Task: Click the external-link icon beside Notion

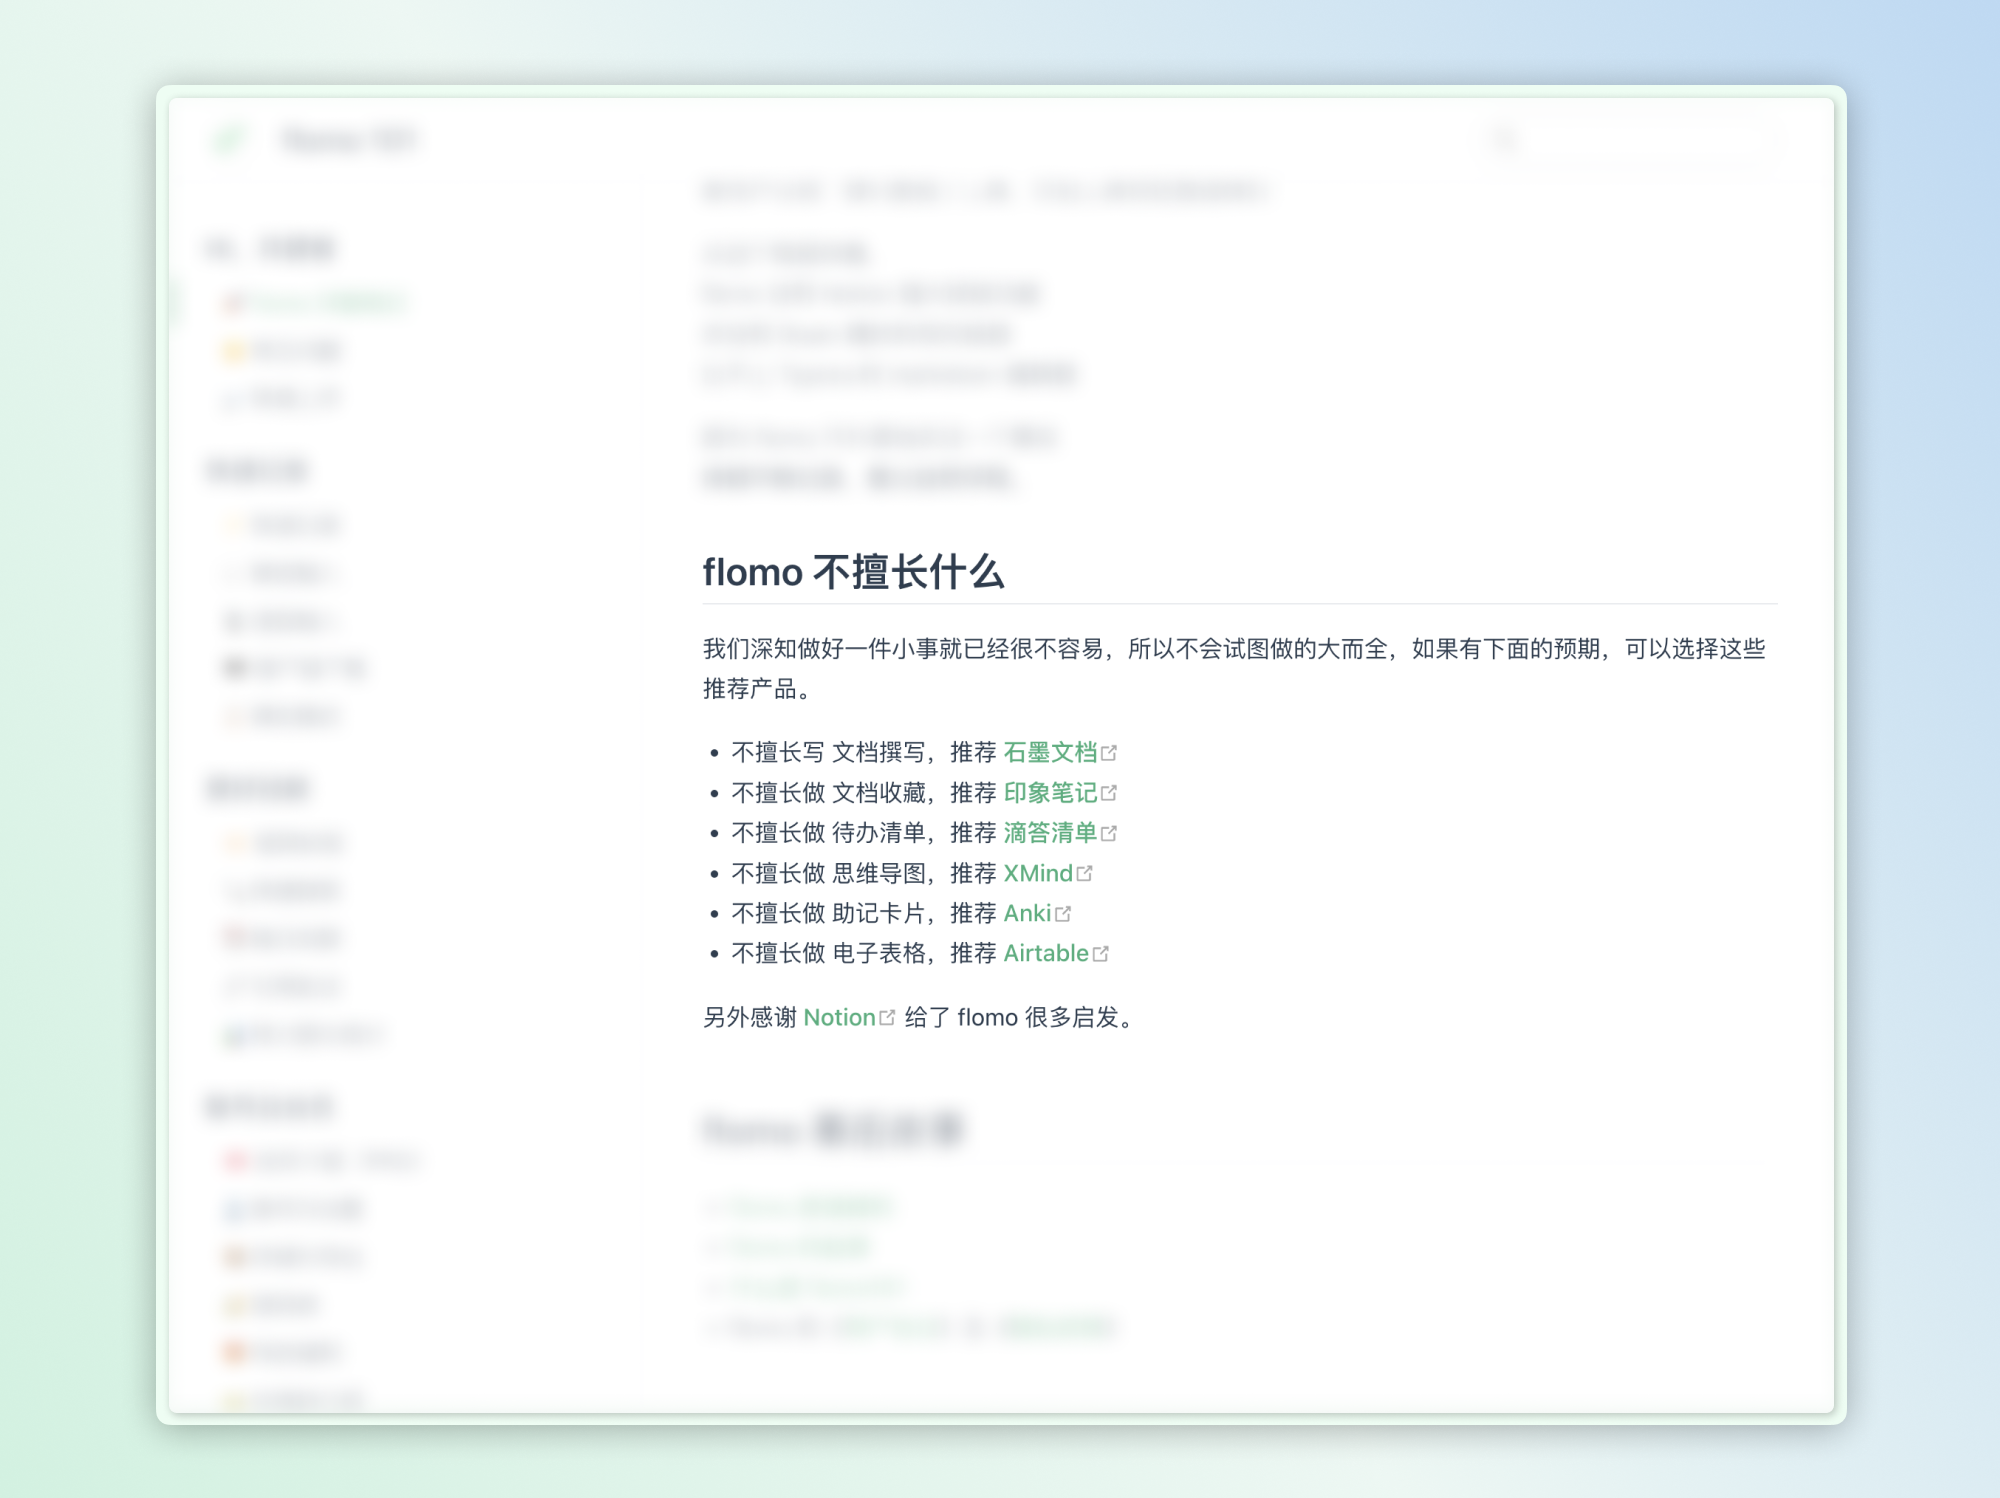Action: (x=887, y=1018)
